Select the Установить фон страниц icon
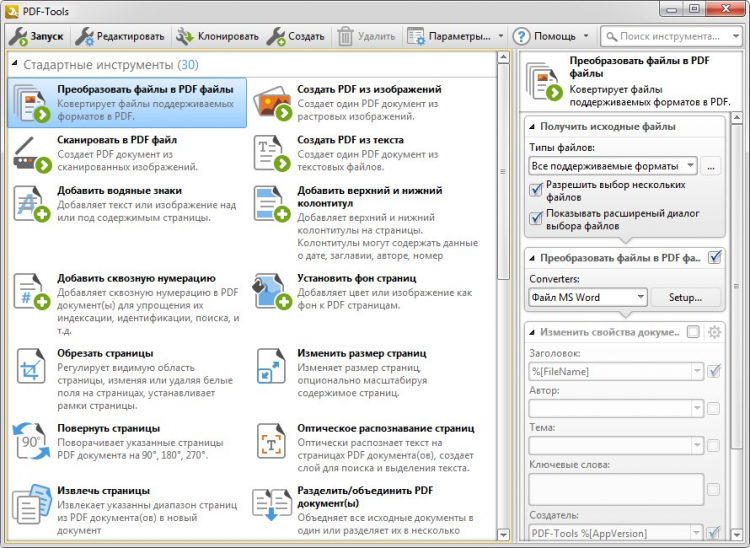Image resolution: width=750 pixels, height=548 pixels. (272, 291)
